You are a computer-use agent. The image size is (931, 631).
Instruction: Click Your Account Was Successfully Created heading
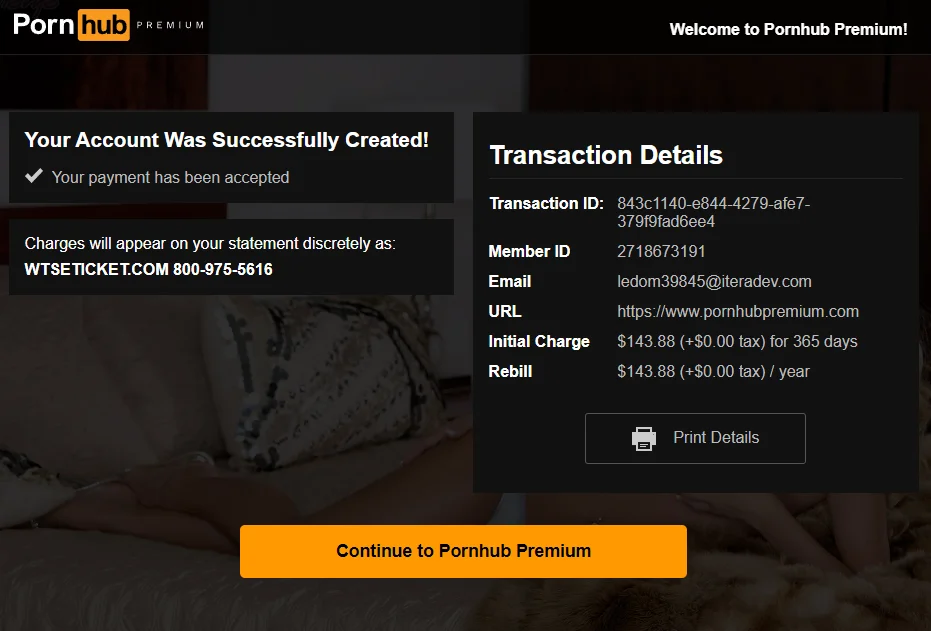226,140
